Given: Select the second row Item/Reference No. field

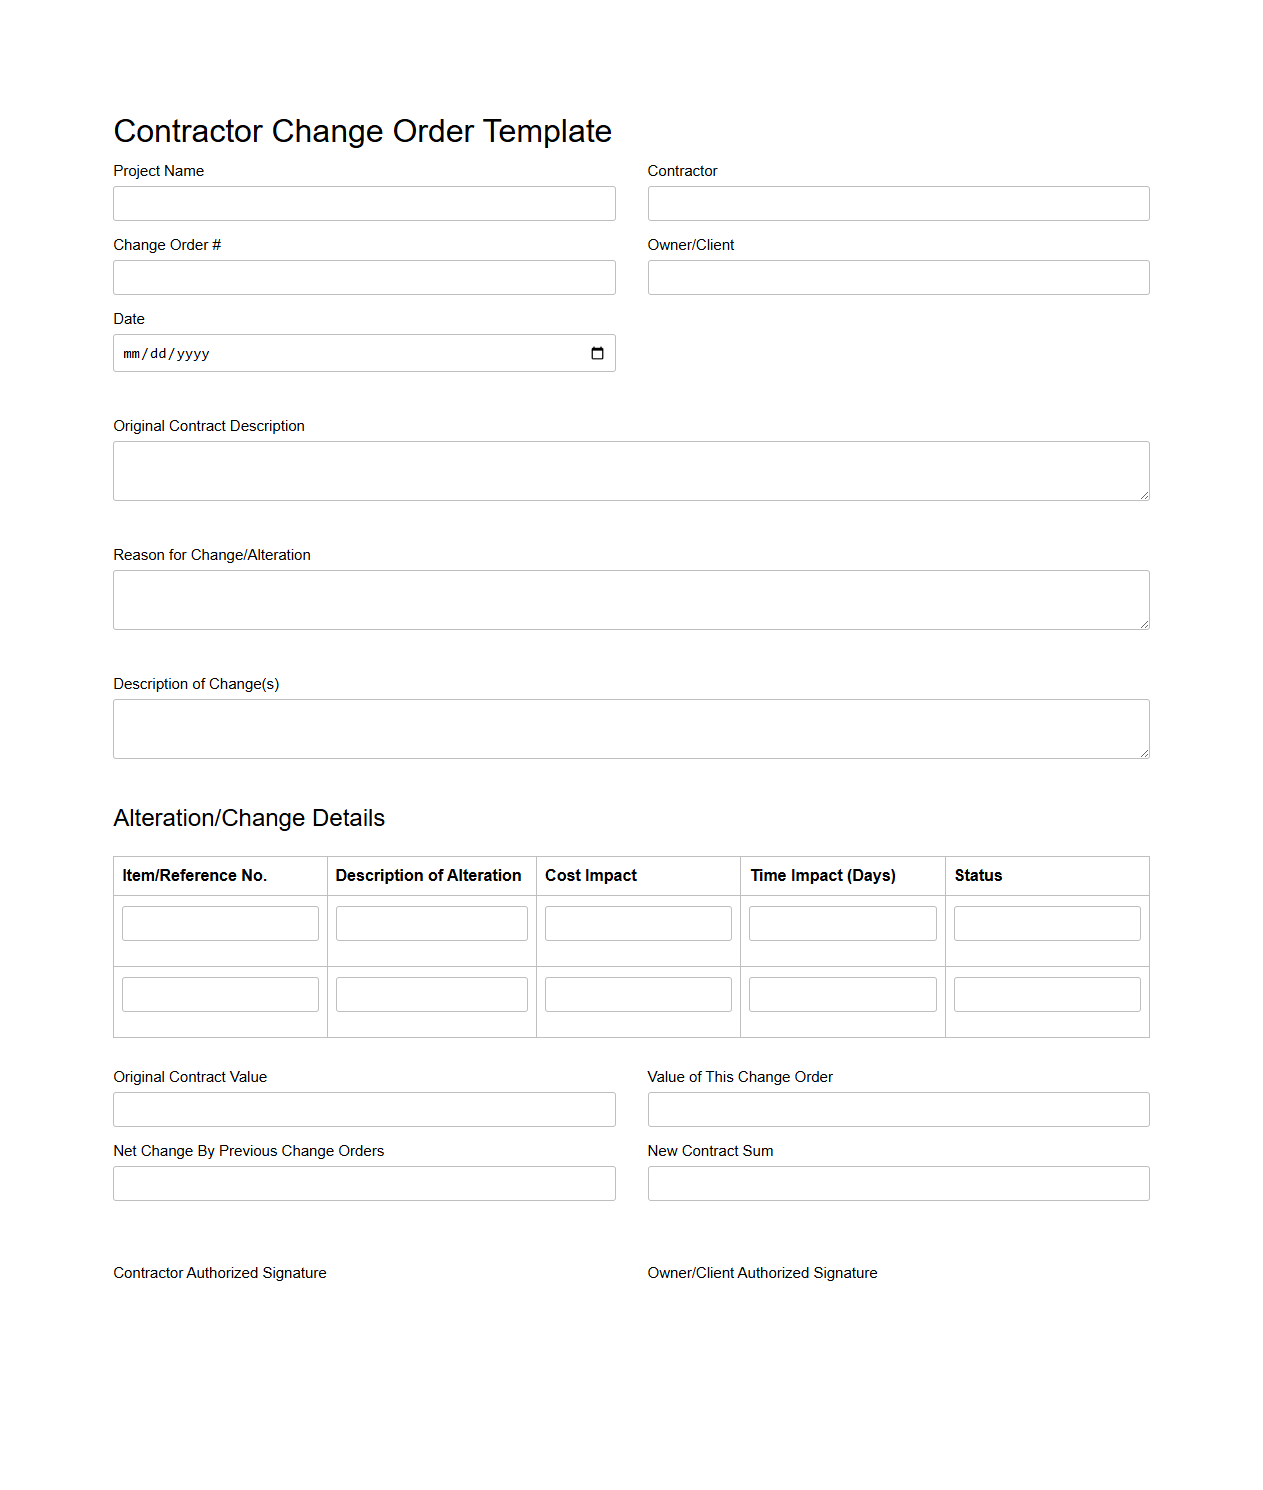Looking at the screenshot, I should pyautogui.click(x=219, y=993).
